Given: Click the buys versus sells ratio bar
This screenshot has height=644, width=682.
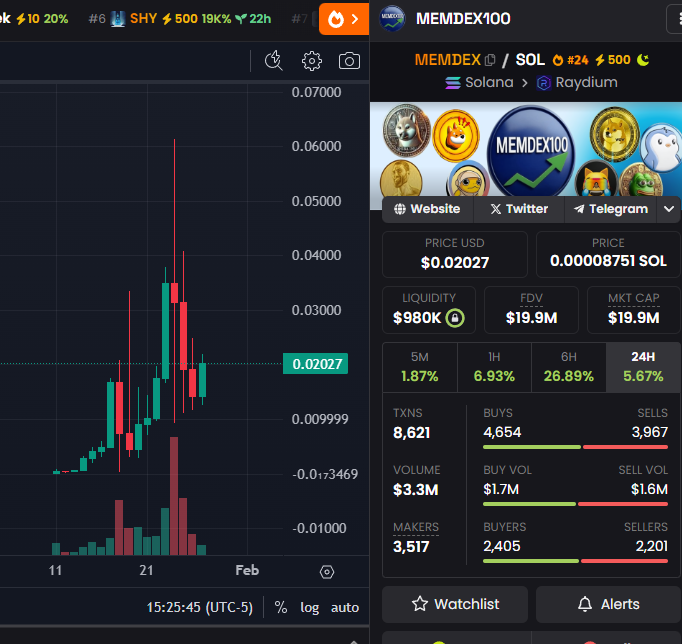Looking at the screenshot, I should click(x=575, y=447).
